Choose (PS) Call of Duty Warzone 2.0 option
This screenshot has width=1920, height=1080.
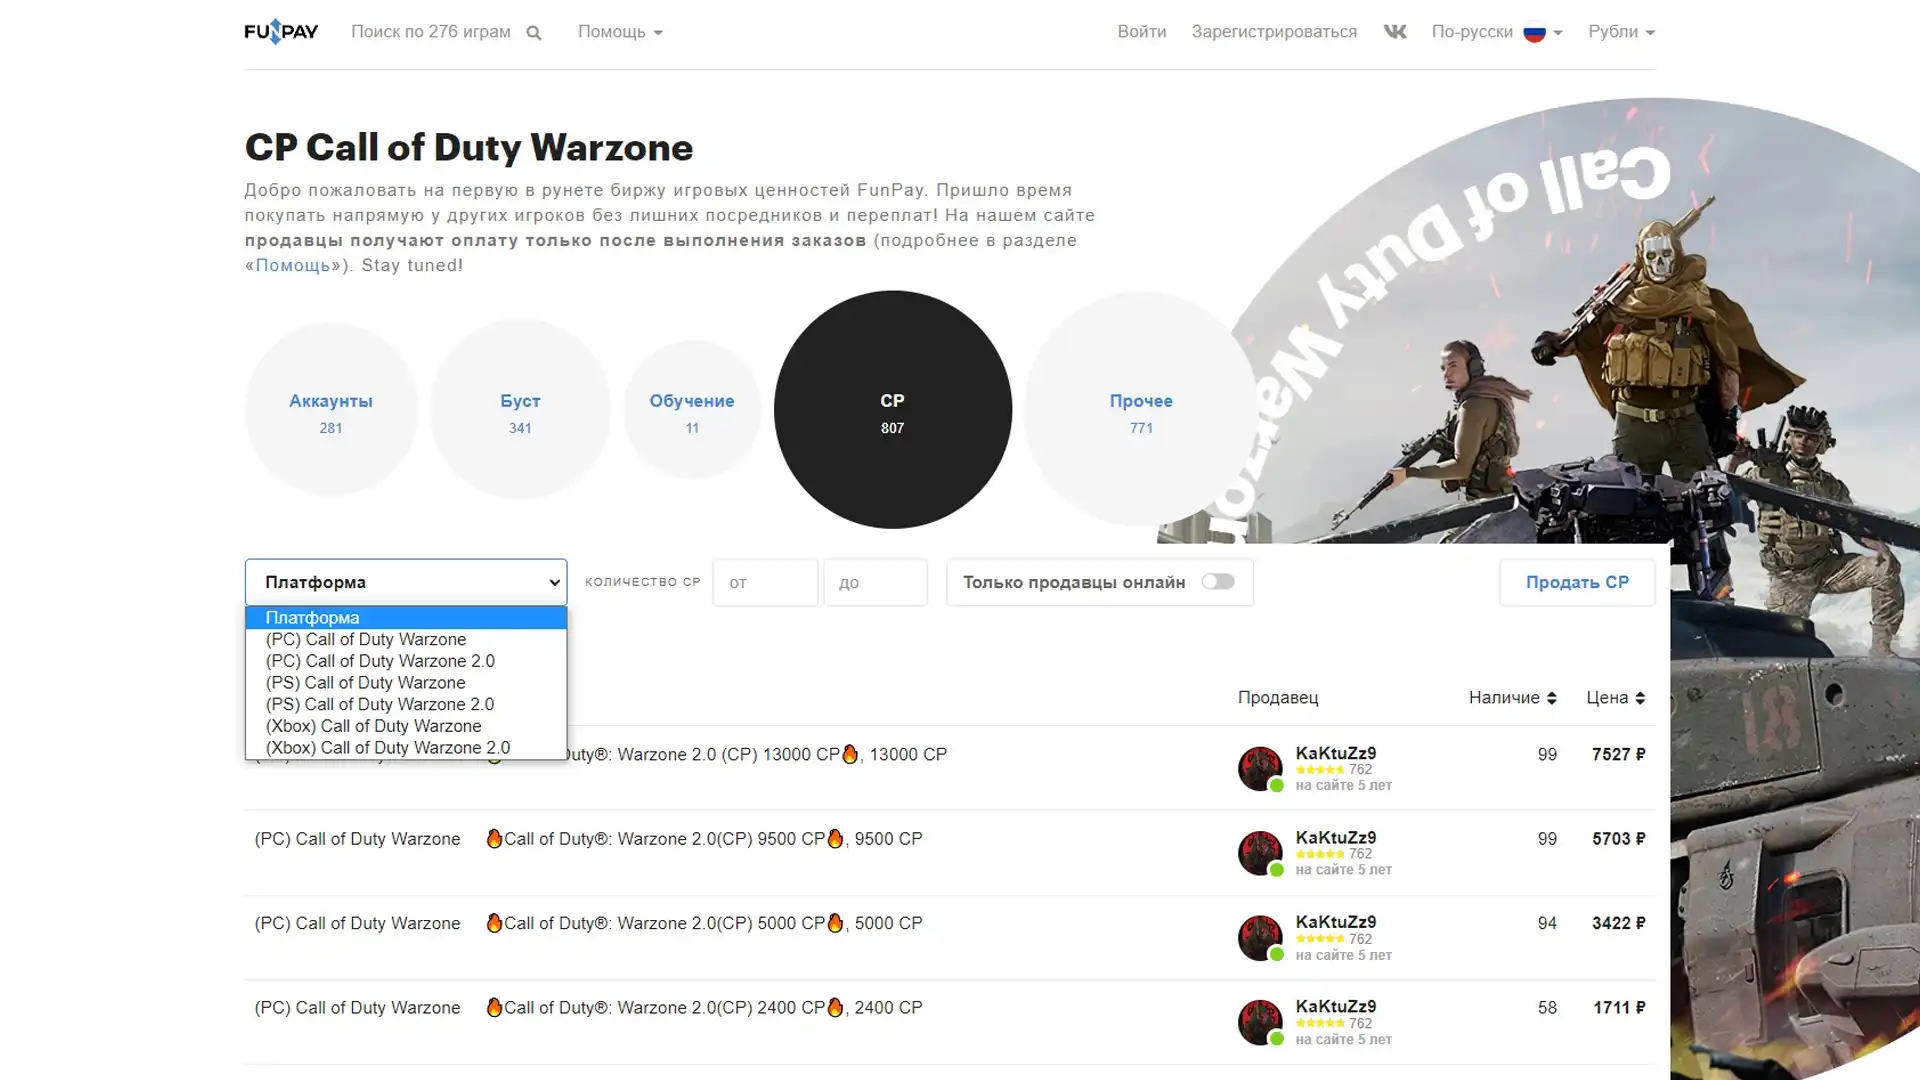coord(406,705)
